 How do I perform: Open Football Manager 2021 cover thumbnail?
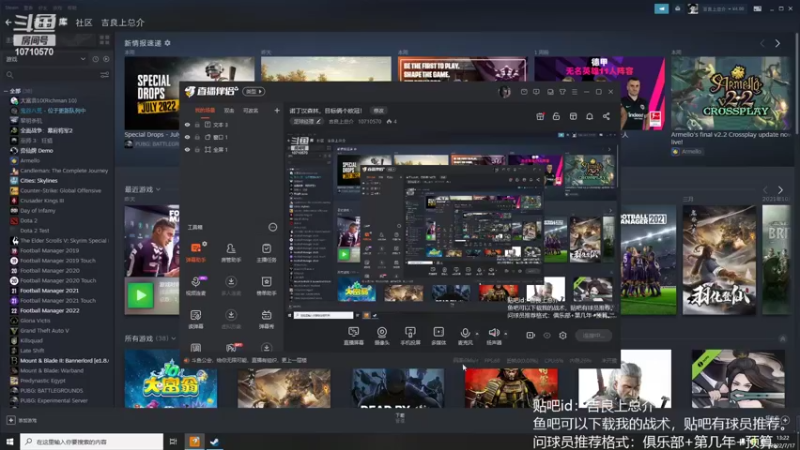(x=648, y=260)
